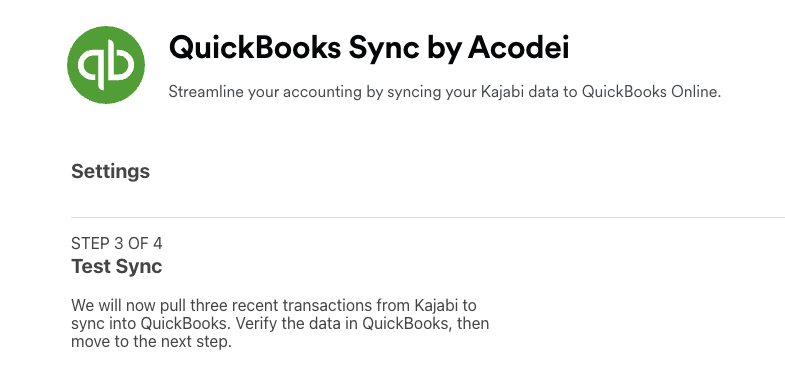Click the divider line below Settings

[x=428, y=218]
